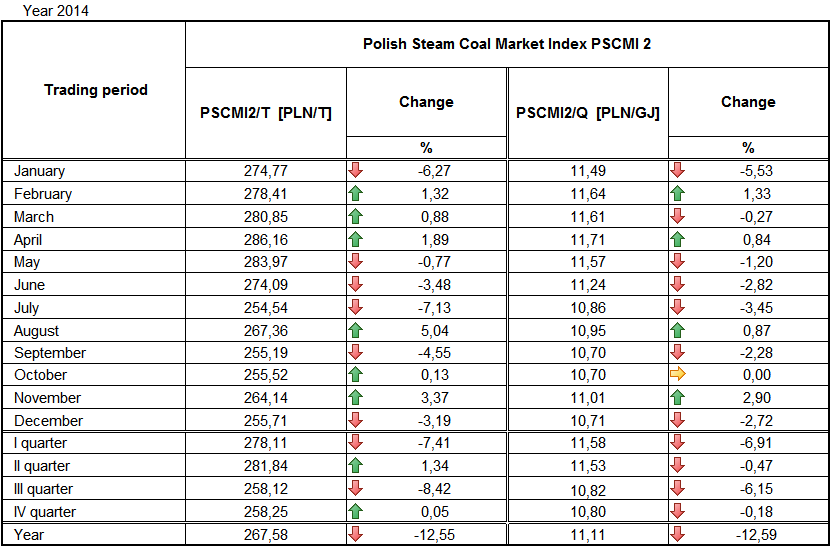Click the PSCMI2/Q [PLN/GJ] column header

[x=587, y=113]
